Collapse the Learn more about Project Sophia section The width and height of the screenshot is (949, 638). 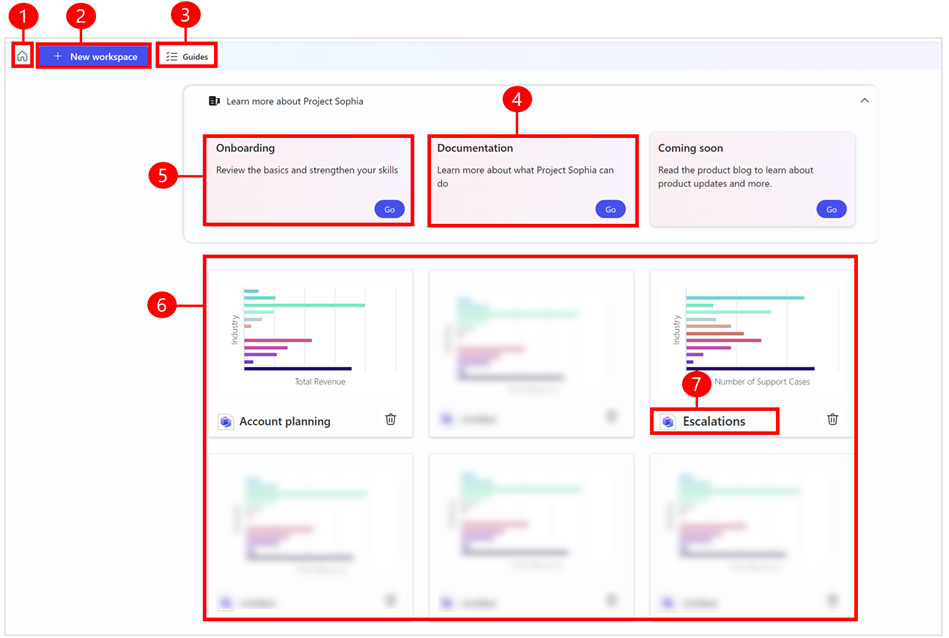pos(864,100)
